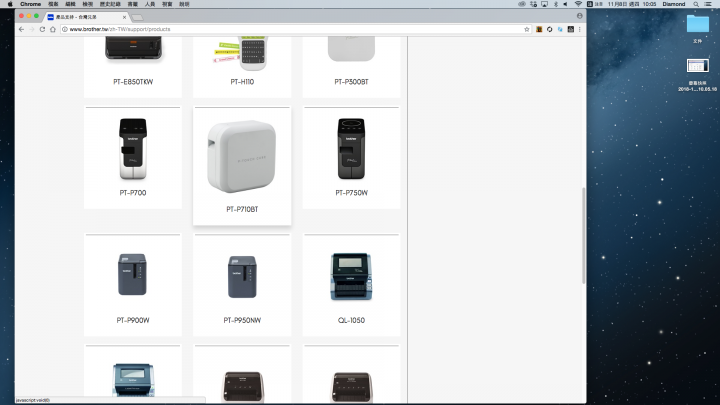Close the Brother product support tab
The width and height of the screenshot is (720, 405).
pyautogui.click(x=124, y=17)
